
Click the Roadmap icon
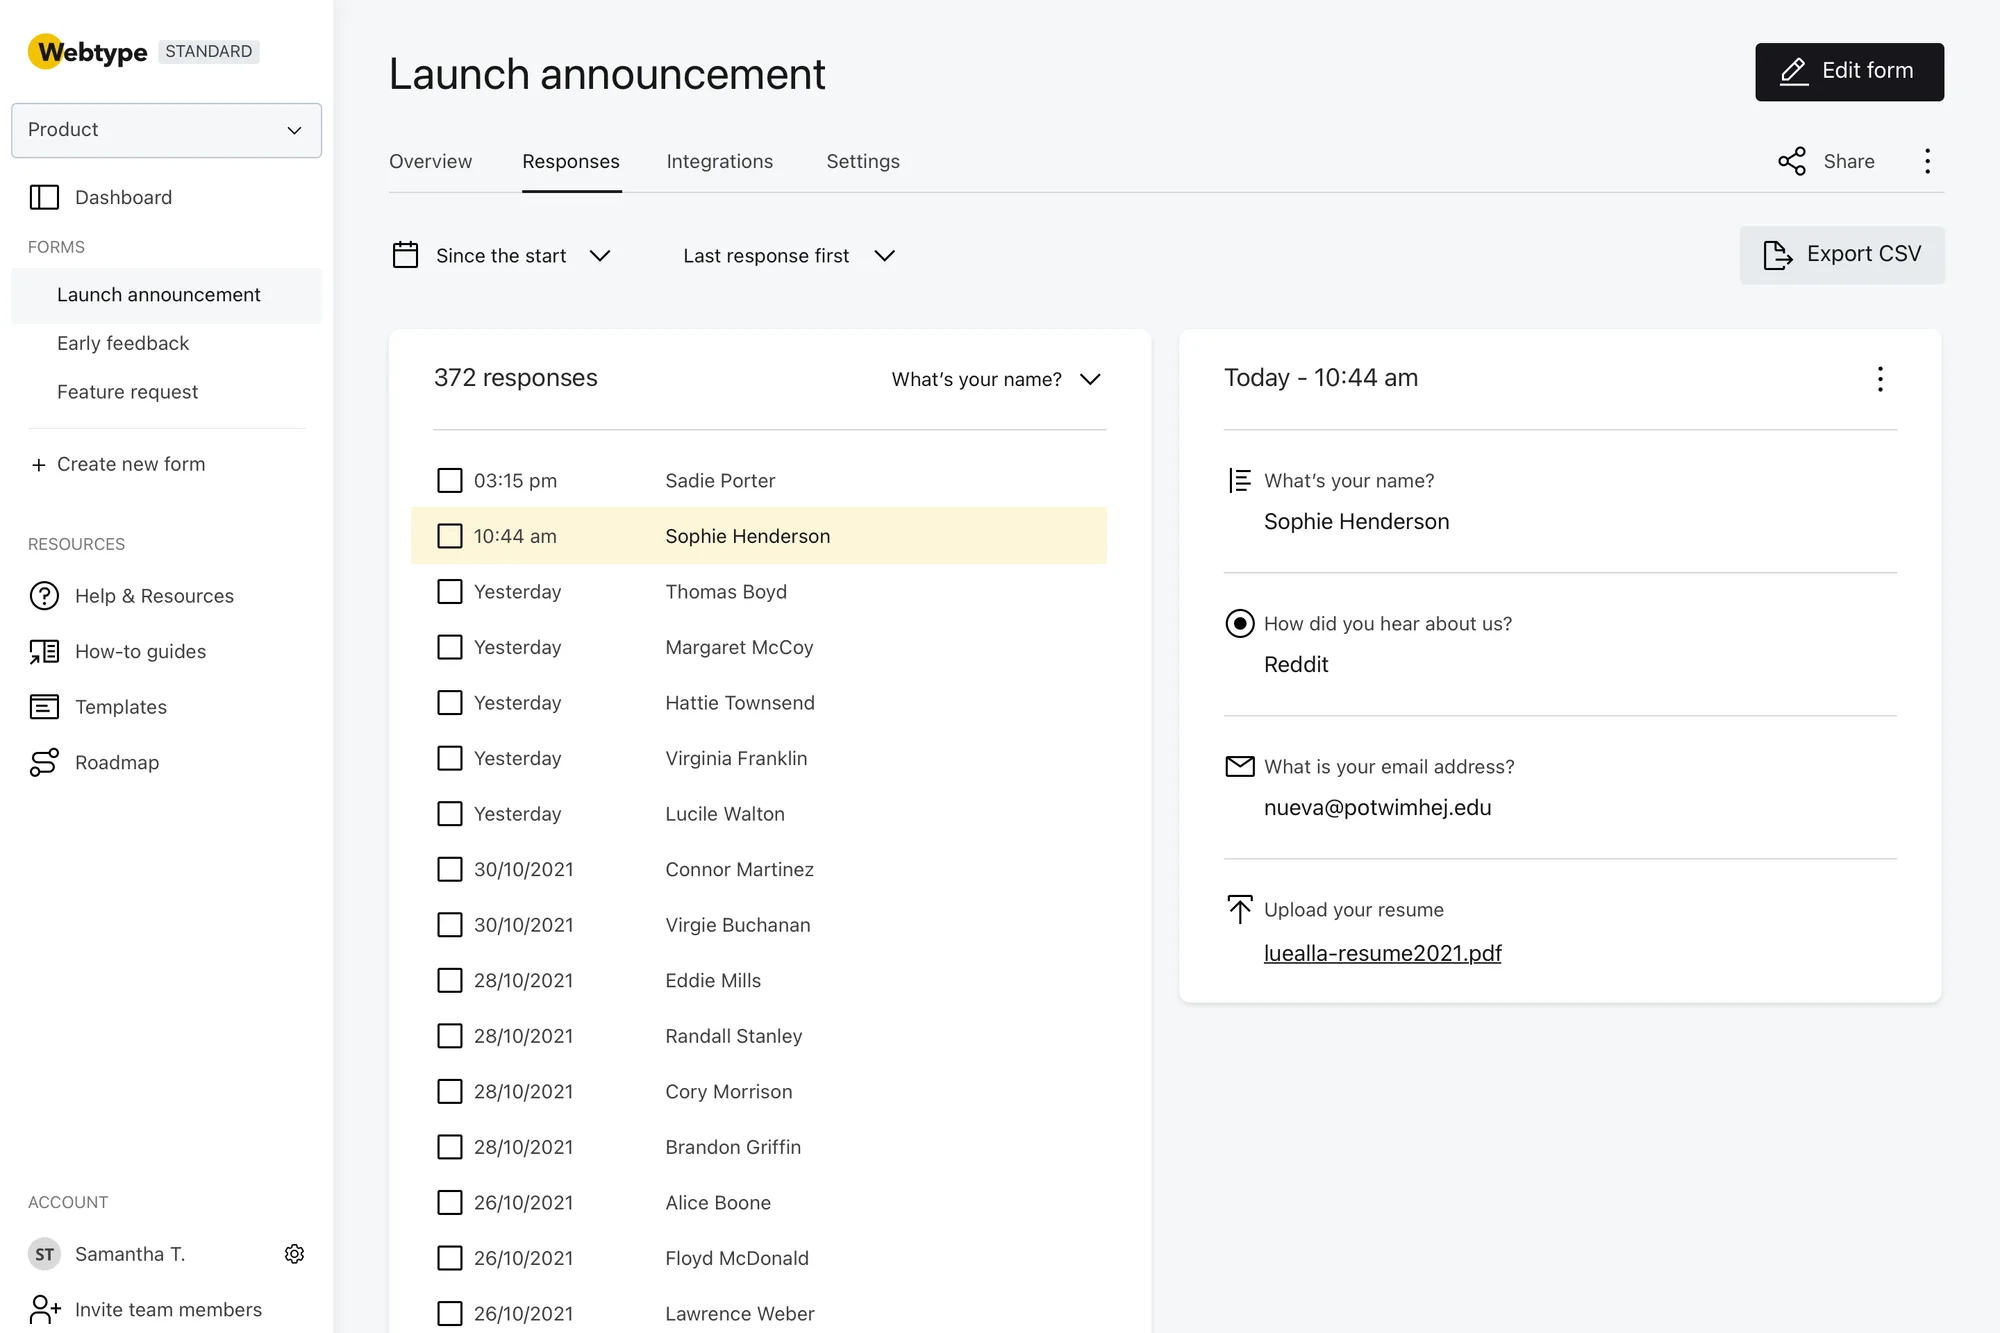click(x=44, y=762)
